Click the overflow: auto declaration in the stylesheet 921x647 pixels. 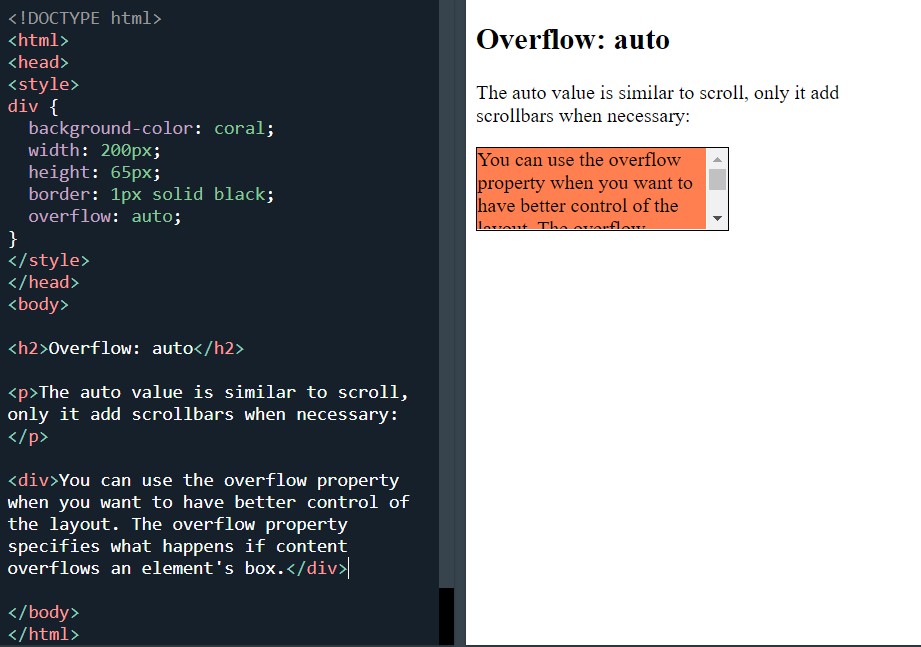[x=105, y=216]
